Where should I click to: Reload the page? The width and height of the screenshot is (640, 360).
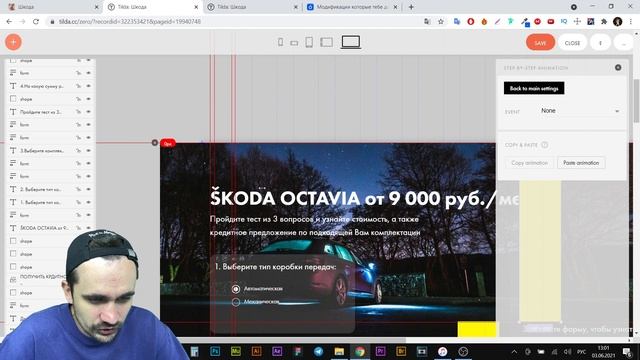pos(36,22)
